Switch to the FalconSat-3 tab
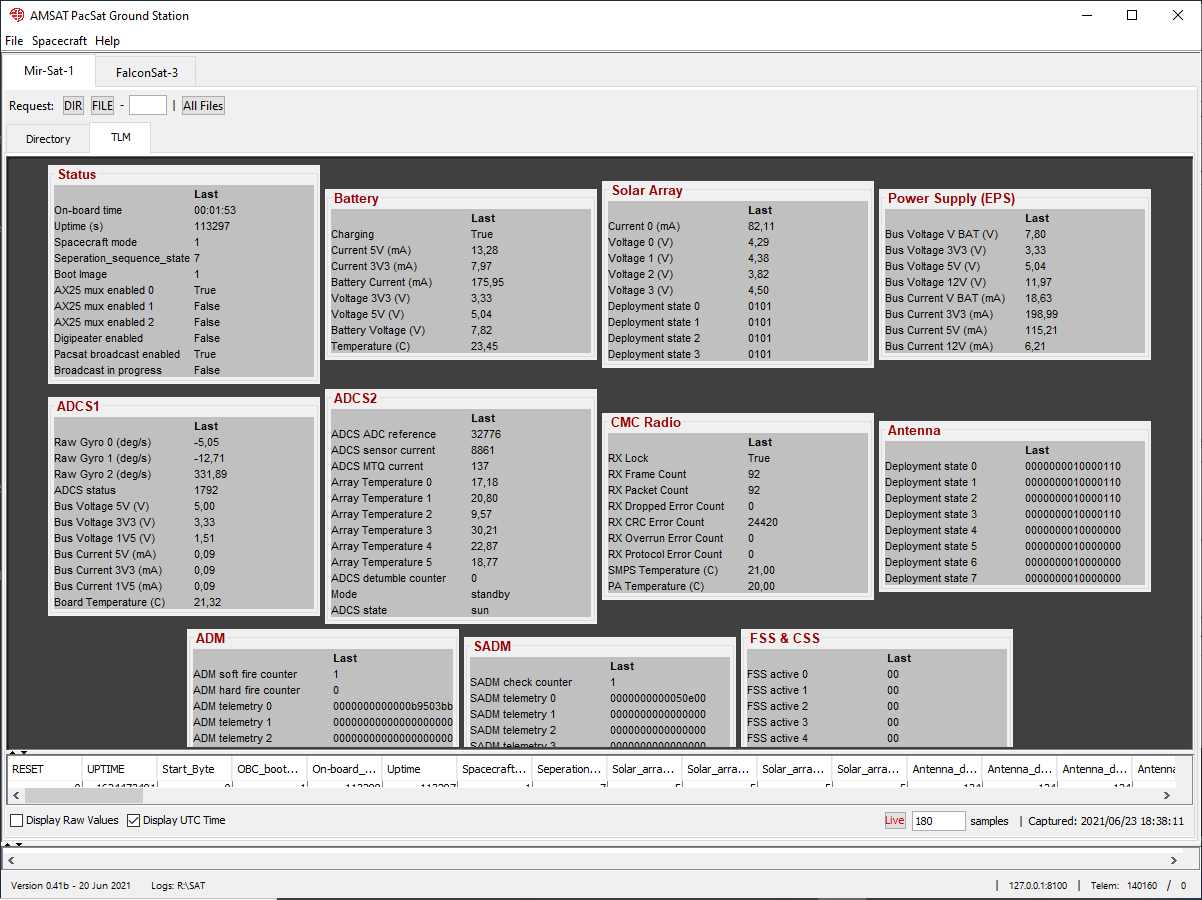This screenshot has height=900, width=1202. [147, 72]
